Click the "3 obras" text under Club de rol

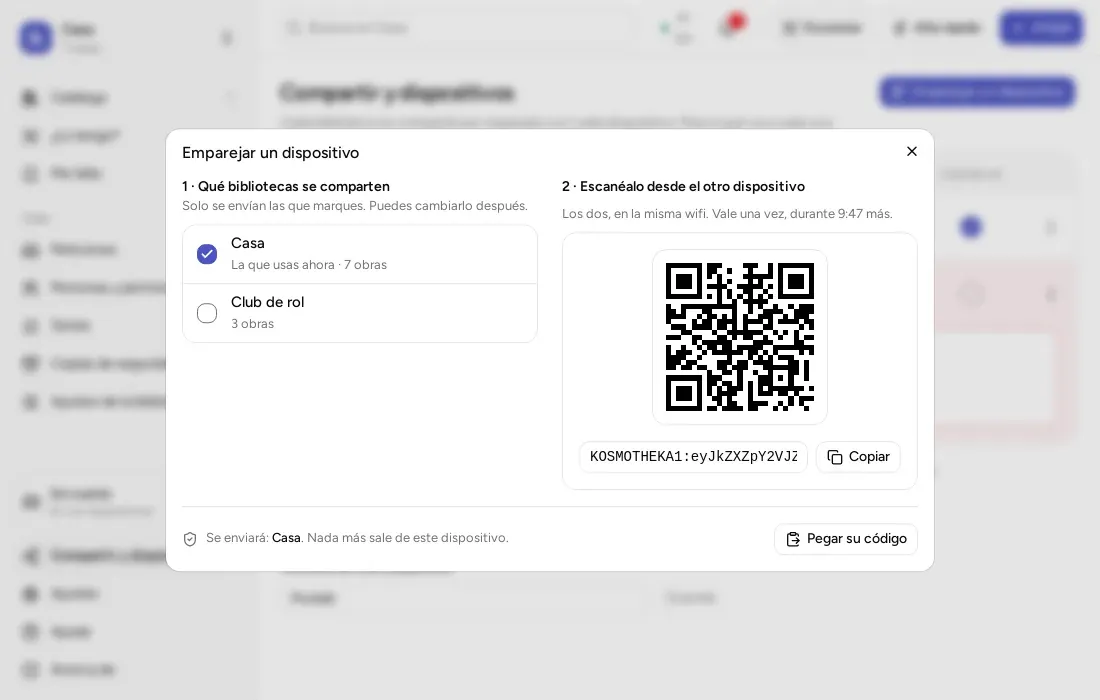pos(253,324)
